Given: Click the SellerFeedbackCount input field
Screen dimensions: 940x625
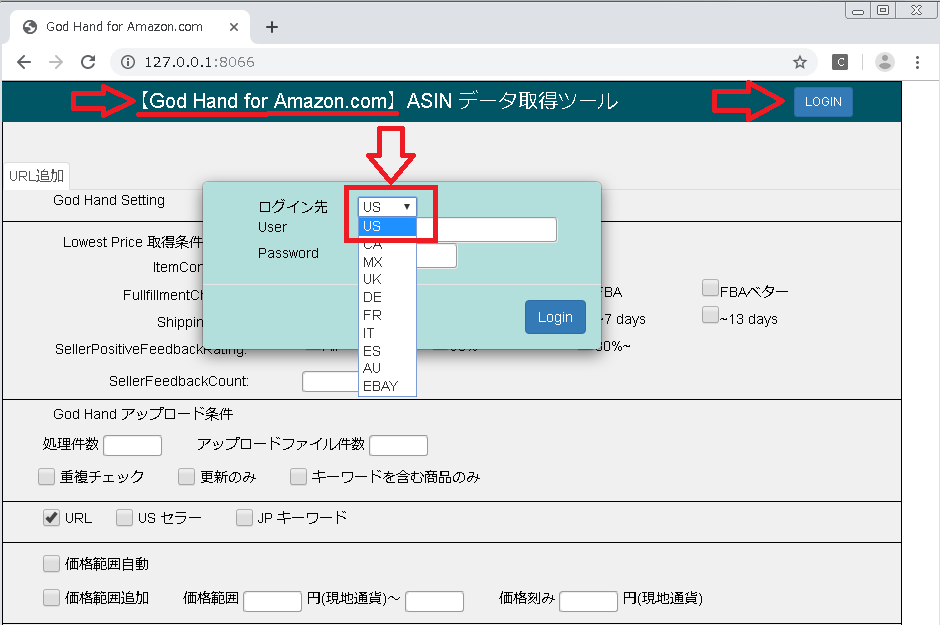Looking at the screenshot, I should (x=330, y=382).
